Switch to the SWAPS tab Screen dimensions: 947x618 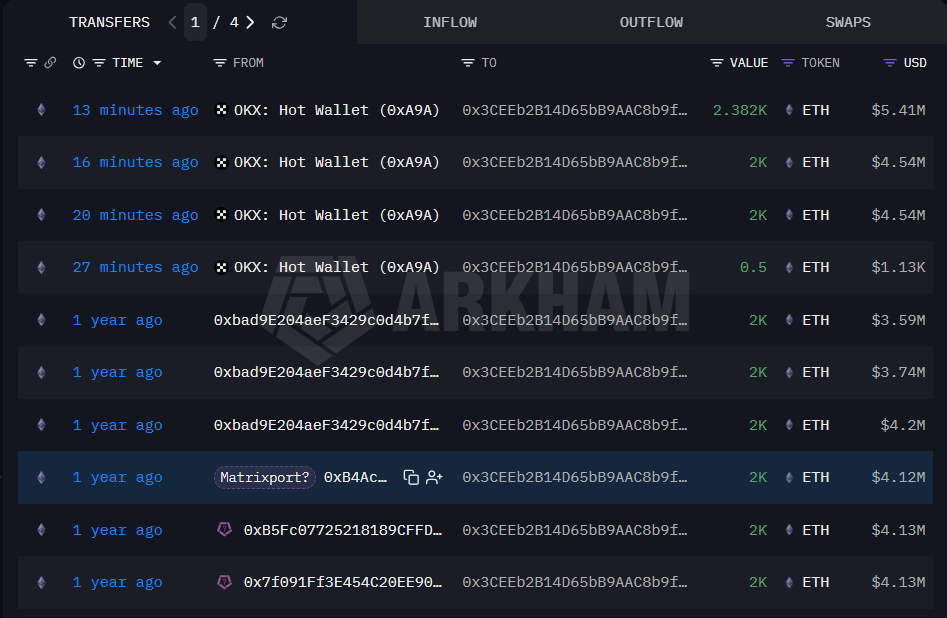(847, 21)
